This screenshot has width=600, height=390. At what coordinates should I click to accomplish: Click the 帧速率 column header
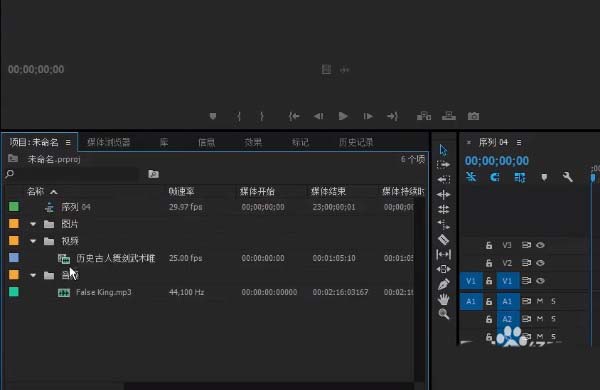(x=182, y=191)
